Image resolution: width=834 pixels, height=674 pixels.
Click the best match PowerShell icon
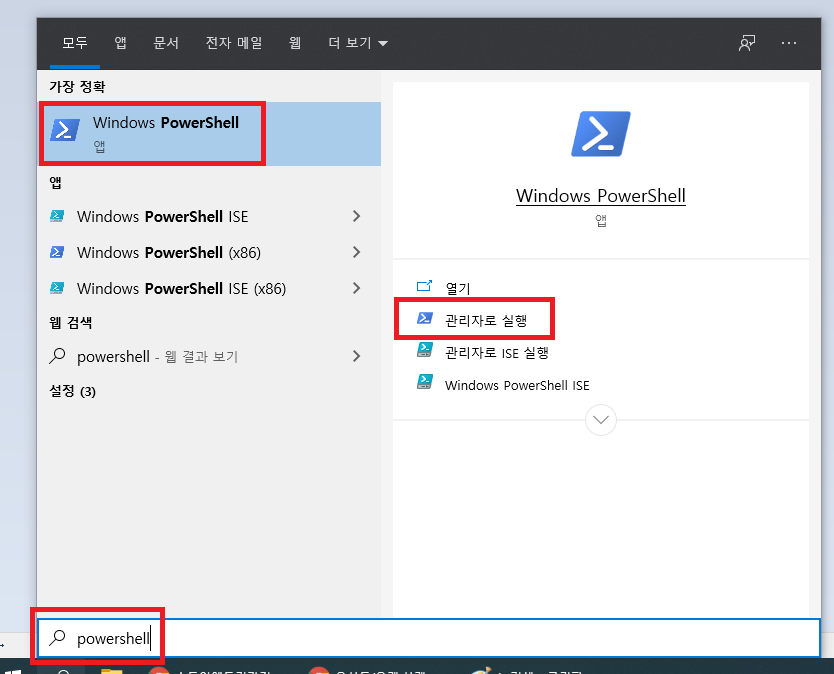65,130
